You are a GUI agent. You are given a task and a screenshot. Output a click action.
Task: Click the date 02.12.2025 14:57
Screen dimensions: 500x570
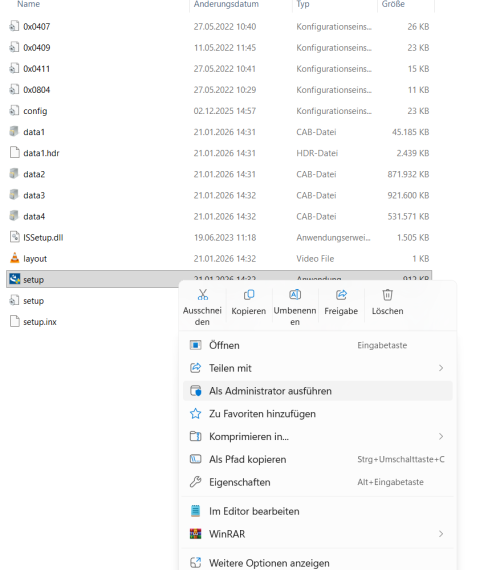coord(225,111)
